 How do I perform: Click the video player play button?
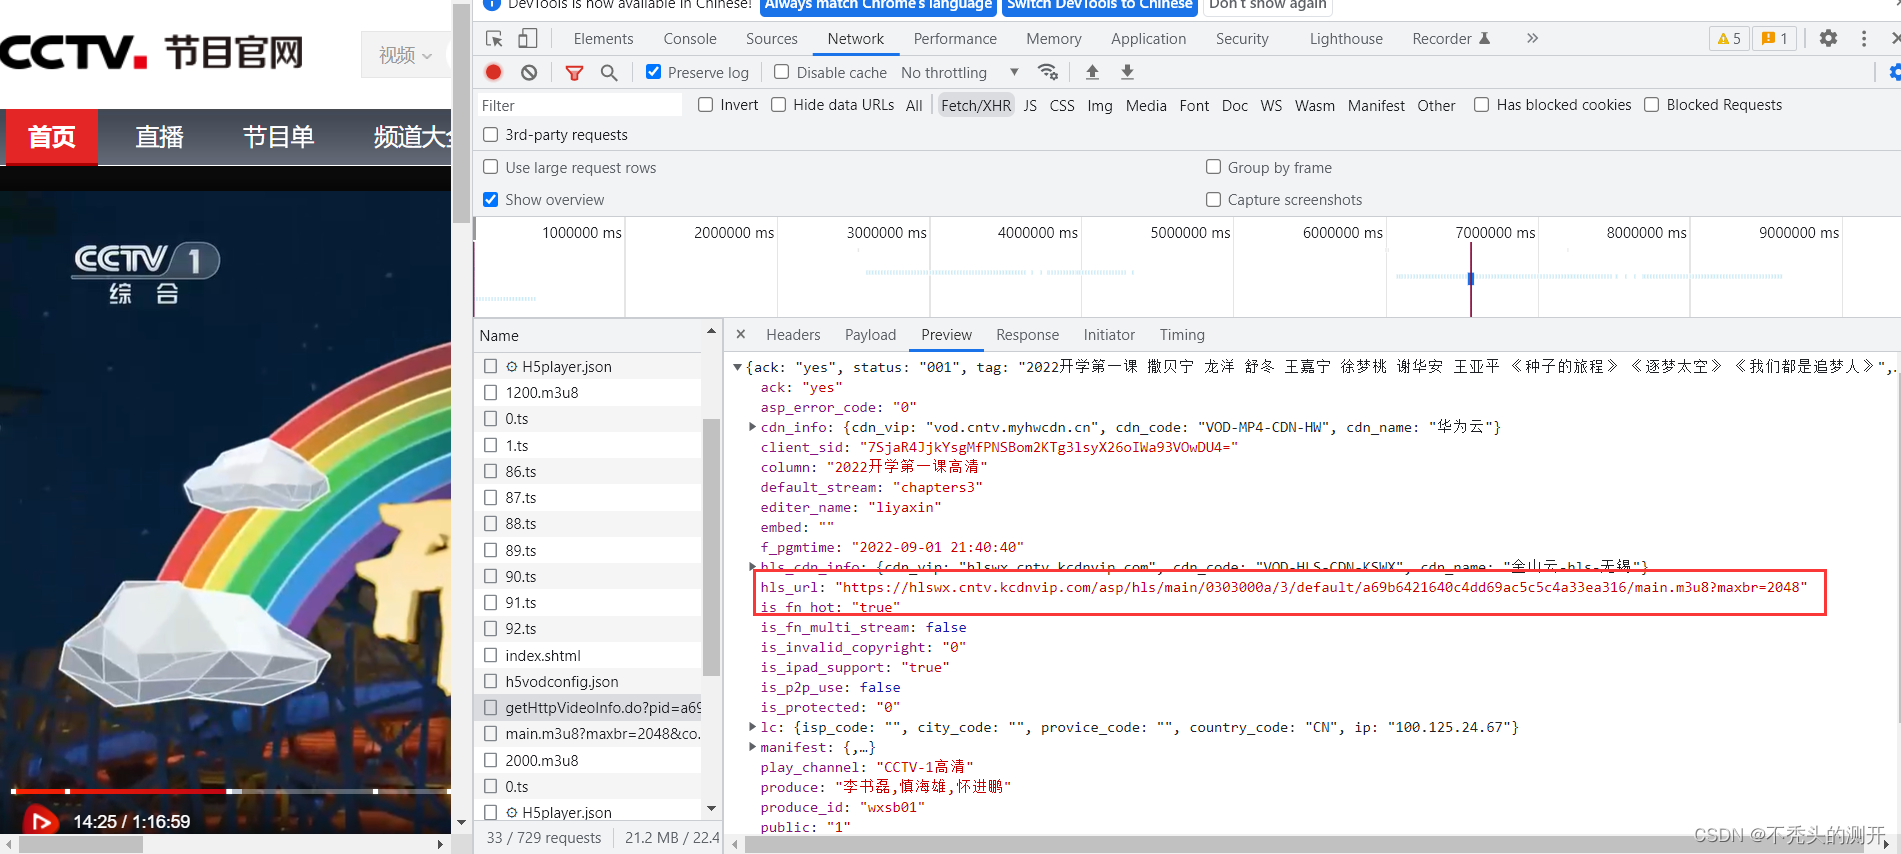(41, 821)
